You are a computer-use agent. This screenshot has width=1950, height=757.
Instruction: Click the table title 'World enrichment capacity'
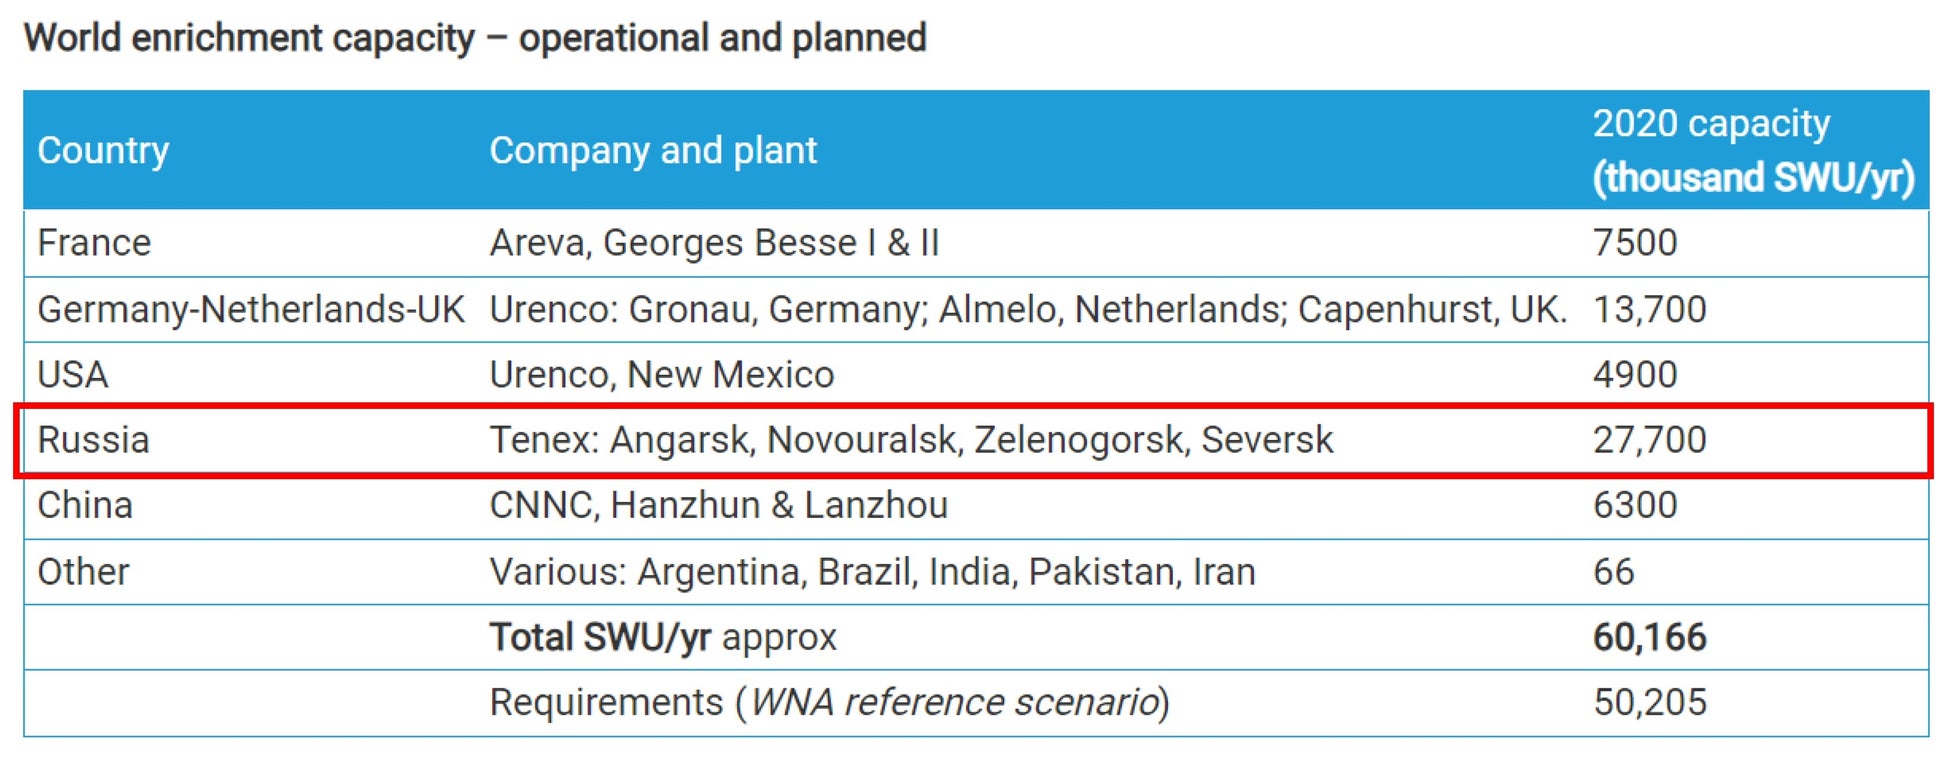pos(475,38)
